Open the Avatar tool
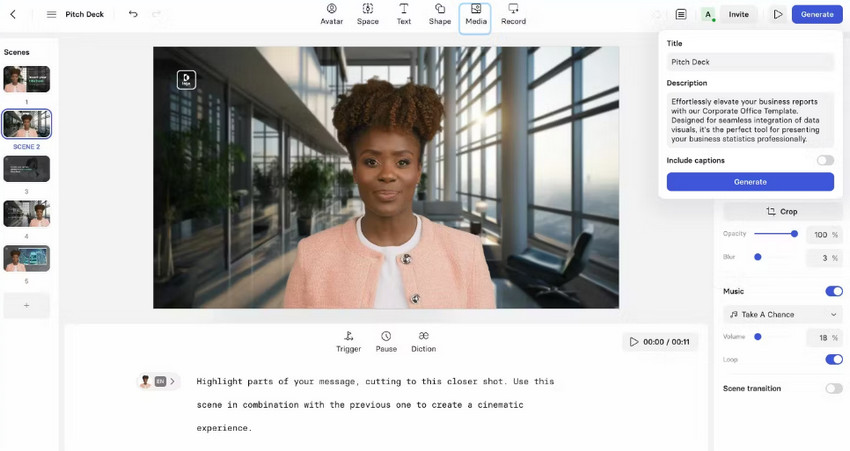850x451 pixels. 331,14
